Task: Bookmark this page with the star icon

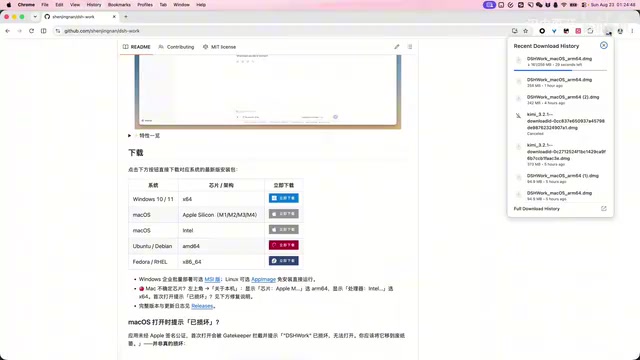Action: pyautogui.click(x=526, y=31)
